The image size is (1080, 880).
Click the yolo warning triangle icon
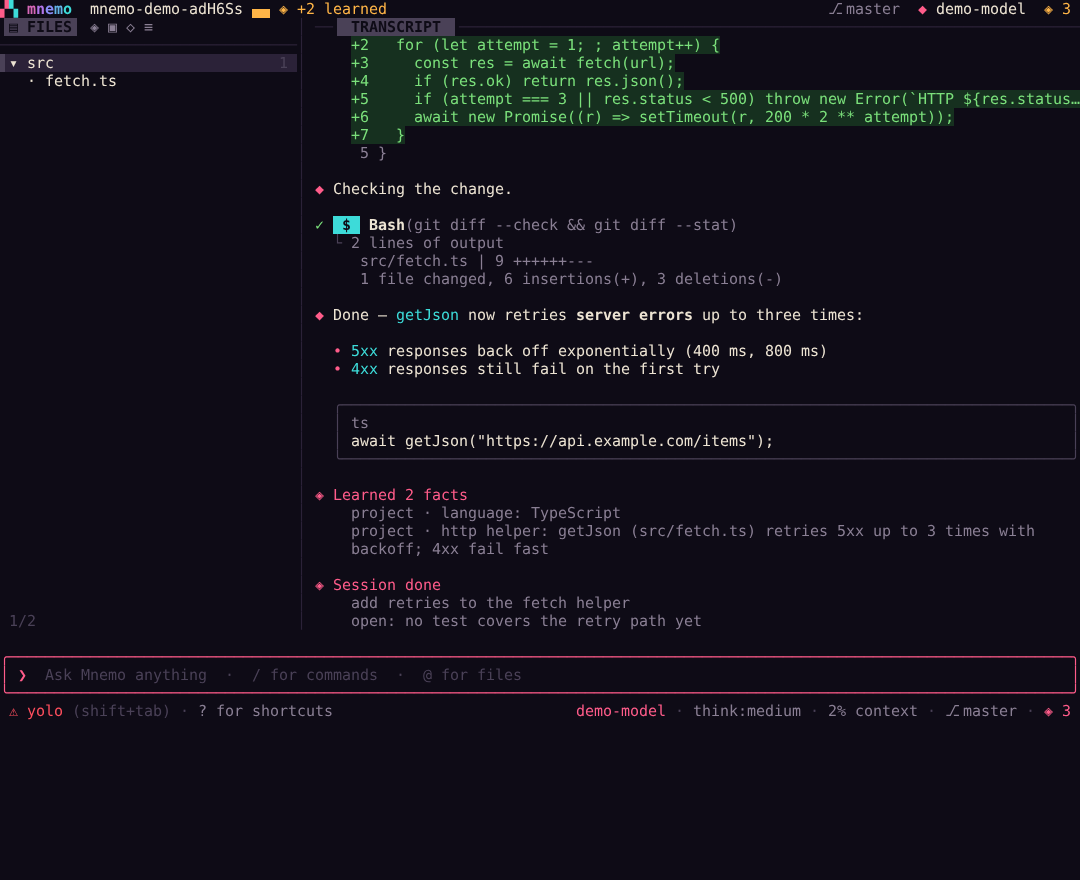click(13, 712)
